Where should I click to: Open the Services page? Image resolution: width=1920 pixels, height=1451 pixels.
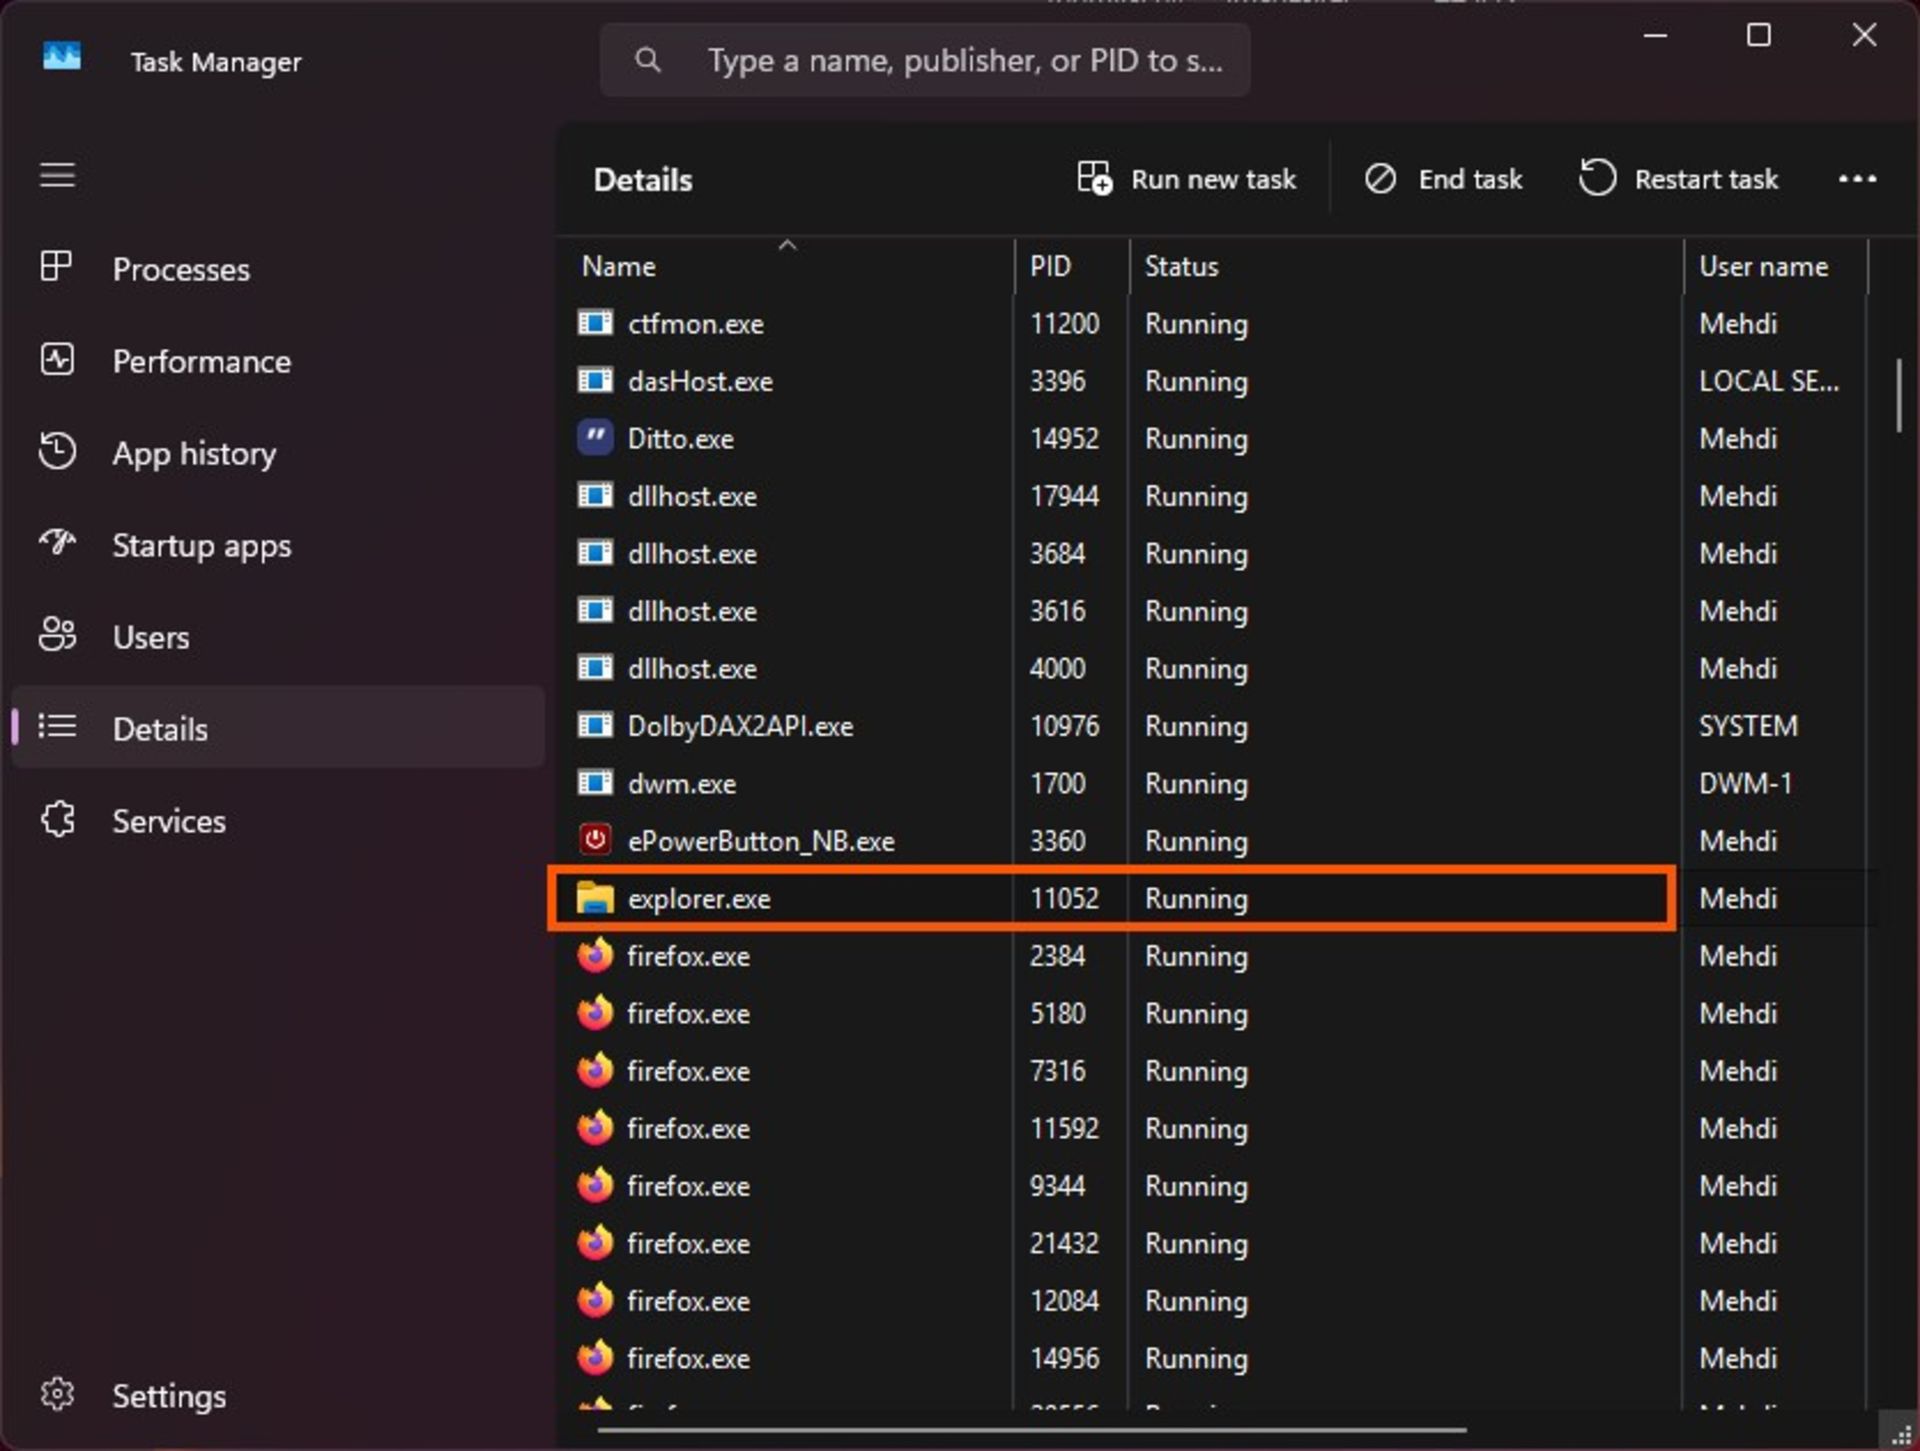(x=168, y=821)
